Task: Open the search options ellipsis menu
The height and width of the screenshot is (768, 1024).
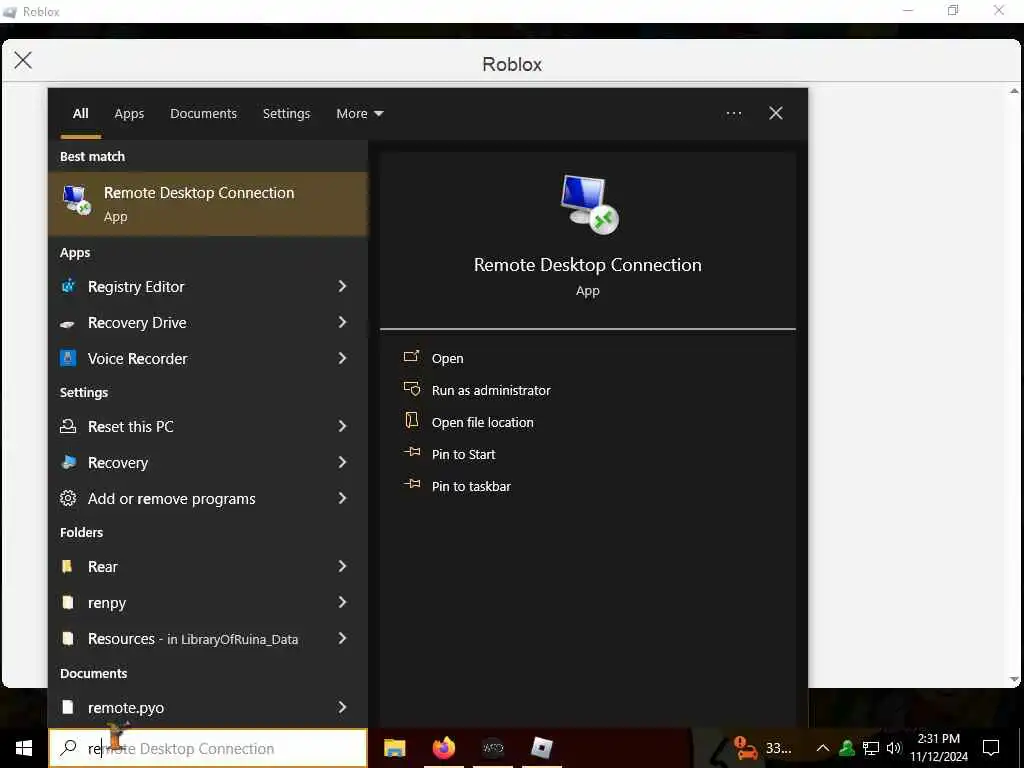Action: 733,114
